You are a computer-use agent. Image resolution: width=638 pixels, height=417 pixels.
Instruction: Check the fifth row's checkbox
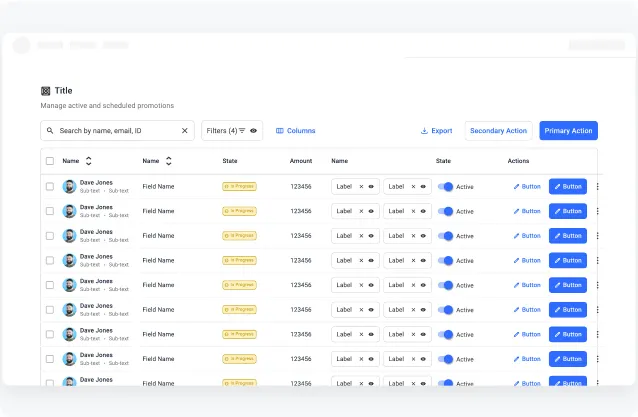[x=50, y=285]
